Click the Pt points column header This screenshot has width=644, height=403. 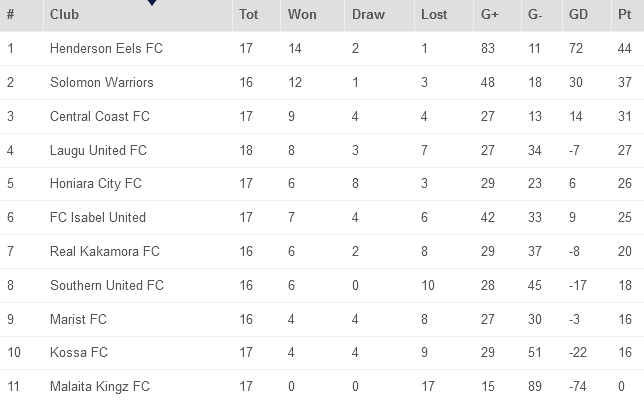625,15
